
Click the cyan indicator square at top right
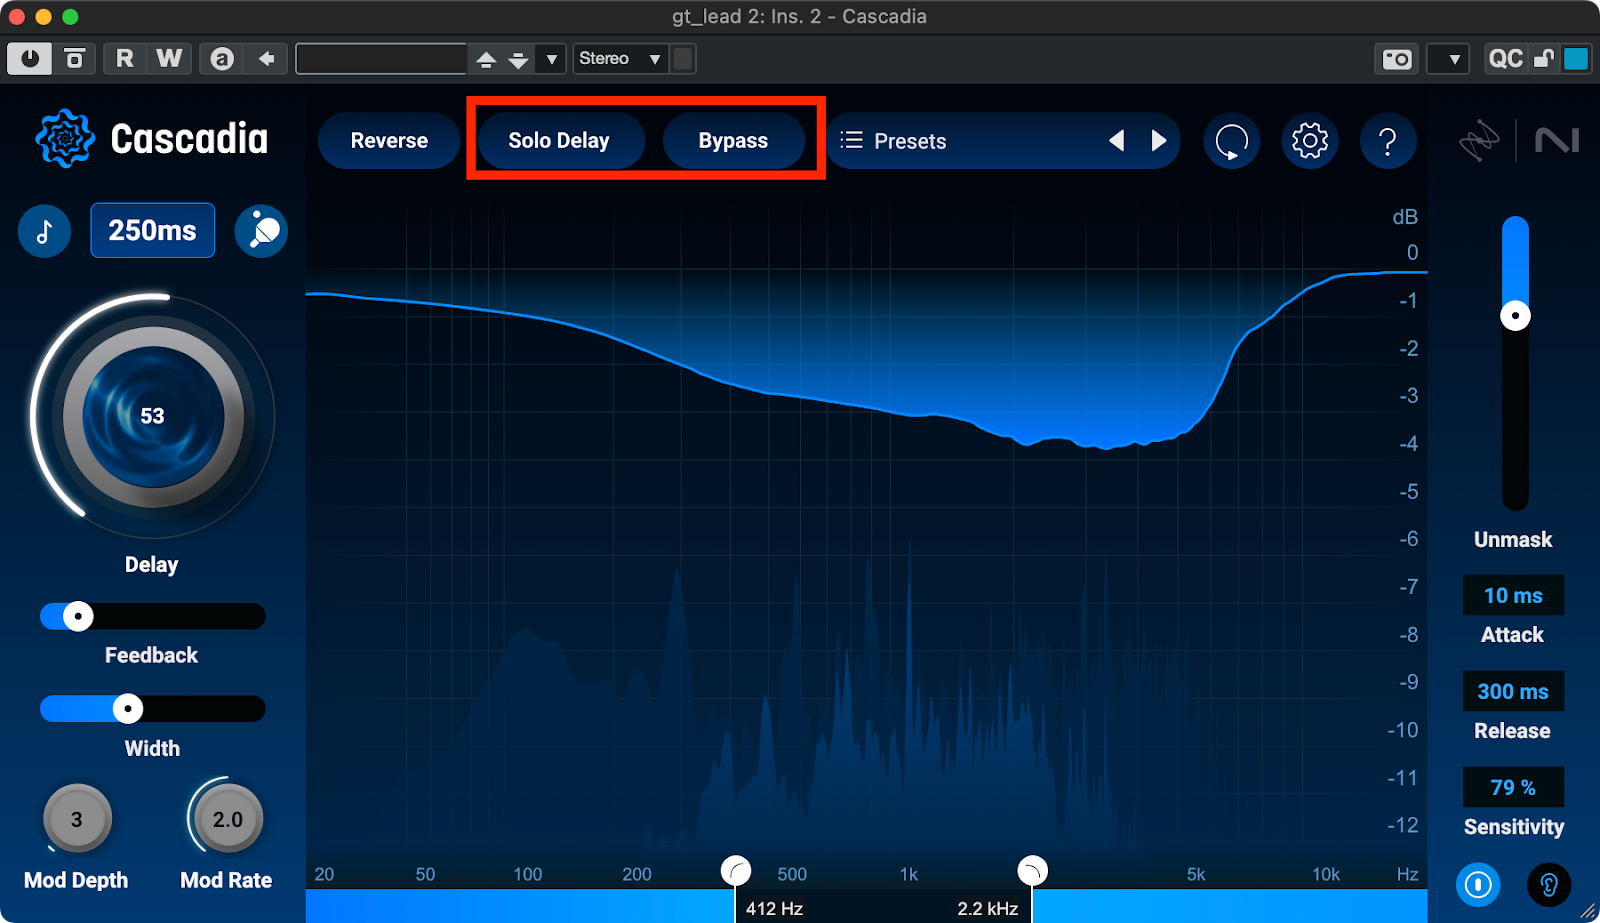coord(1576,59)
